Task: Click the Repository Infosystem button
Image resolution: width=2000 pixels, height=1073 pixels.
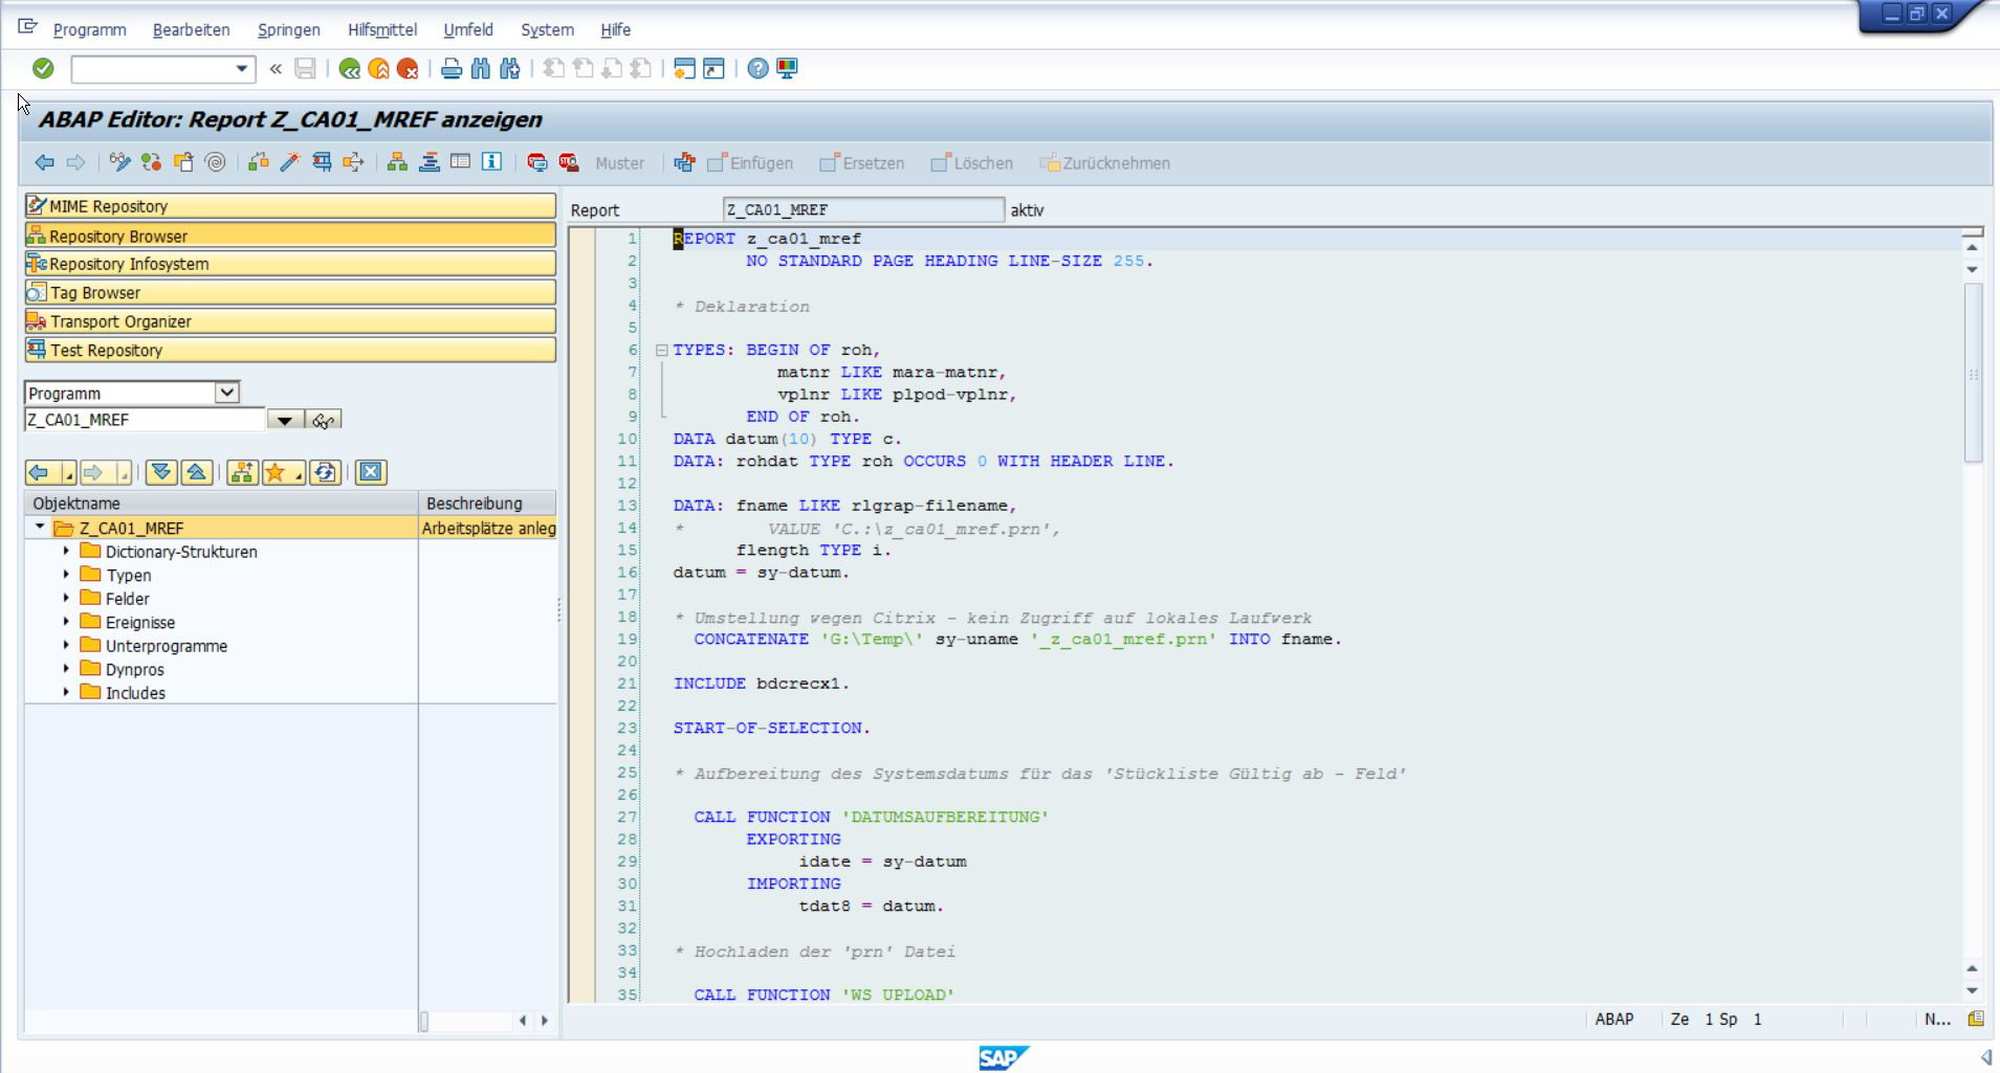Action: click(290, 264)
